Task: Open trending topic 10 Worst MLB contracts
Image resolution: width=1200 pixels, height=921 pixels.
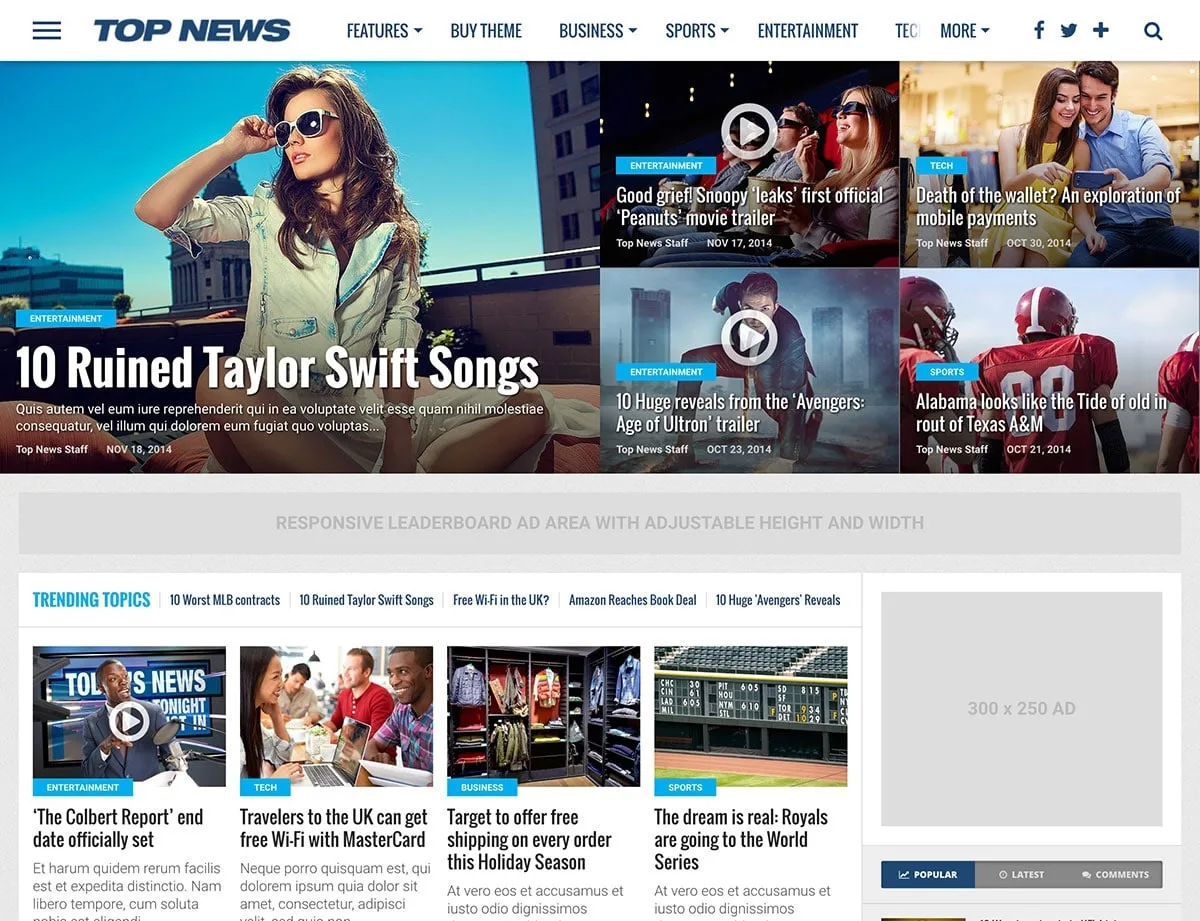Action: coord(225,600)
